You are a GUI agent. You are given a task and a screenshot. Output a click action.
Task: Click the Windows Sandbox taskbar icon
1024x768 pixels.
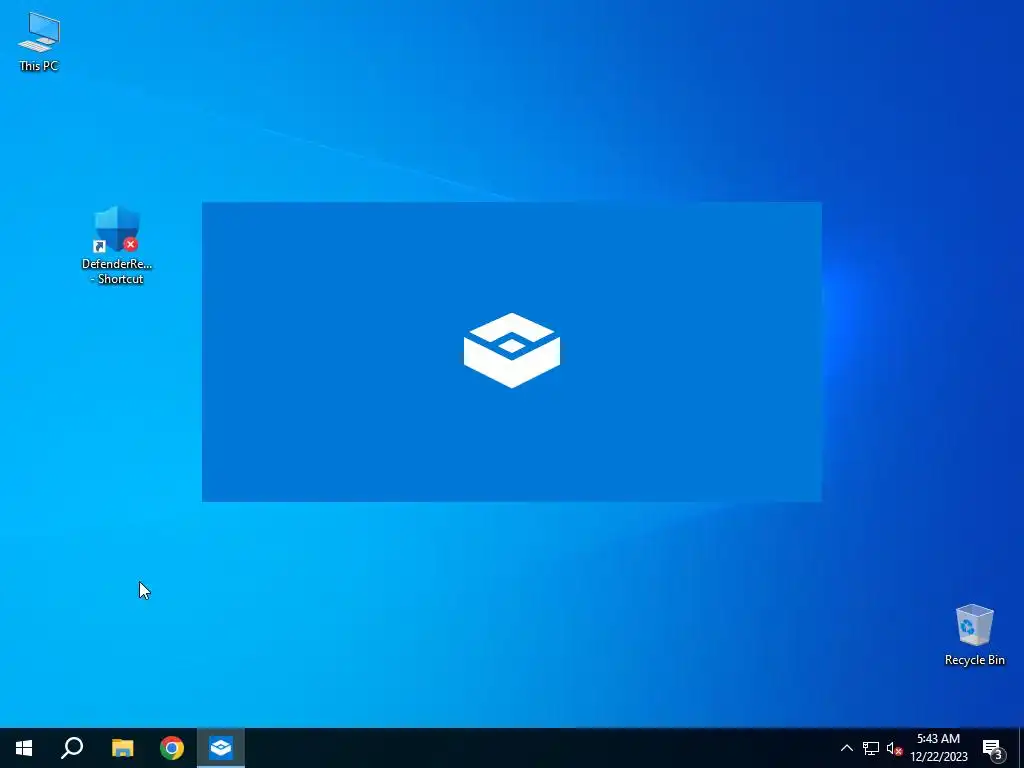point(221,748)
